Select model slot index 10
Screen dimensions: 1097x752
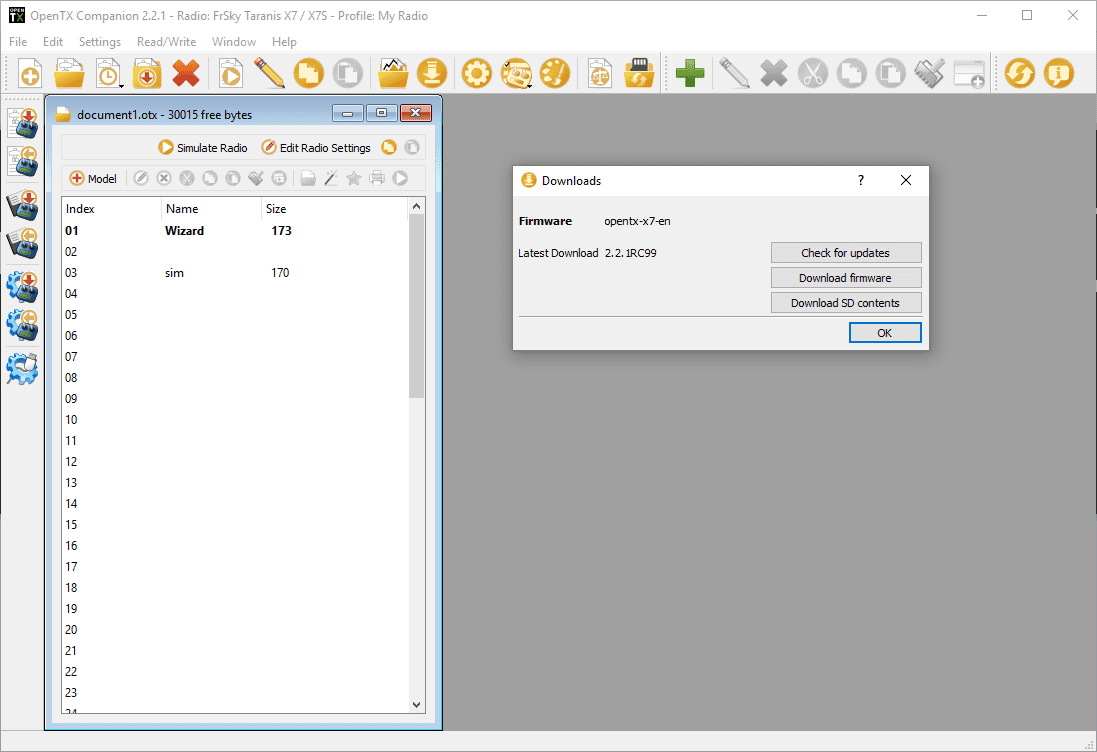click(x=234, y=420)
